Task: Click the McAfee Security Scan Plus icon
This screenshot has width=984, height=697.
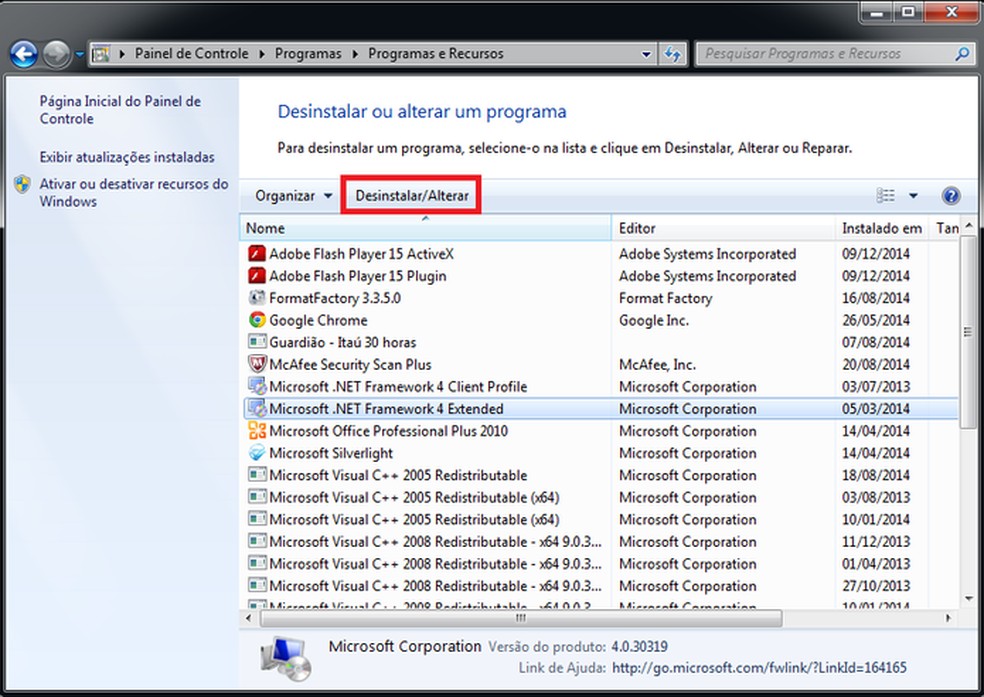Action: (257, 364)
